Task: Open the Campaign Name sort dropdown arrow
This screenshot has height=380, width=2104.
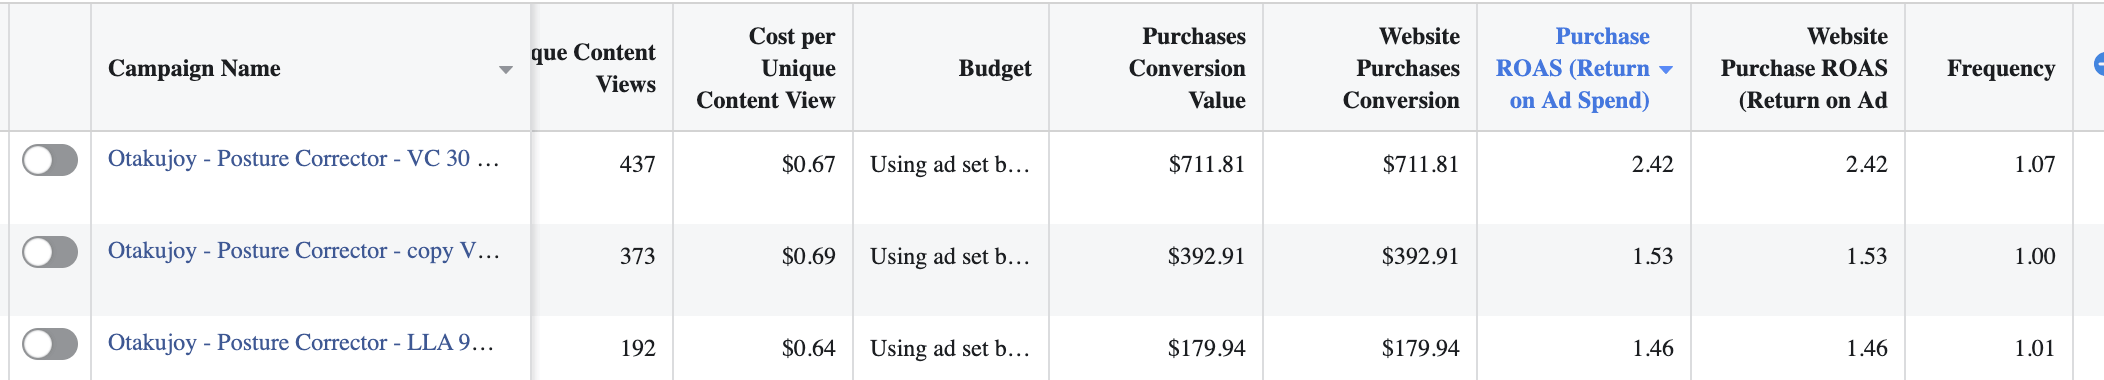Action: [x=506, y=70]
